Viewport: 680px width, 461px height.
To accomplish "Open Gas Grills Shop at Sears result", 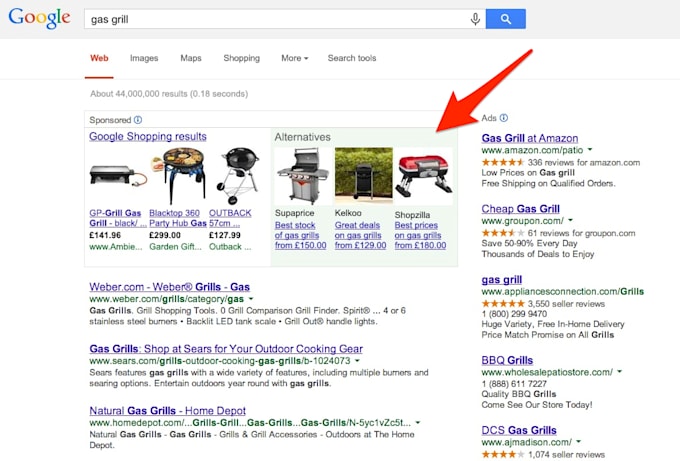I will [x=226, y=349].
